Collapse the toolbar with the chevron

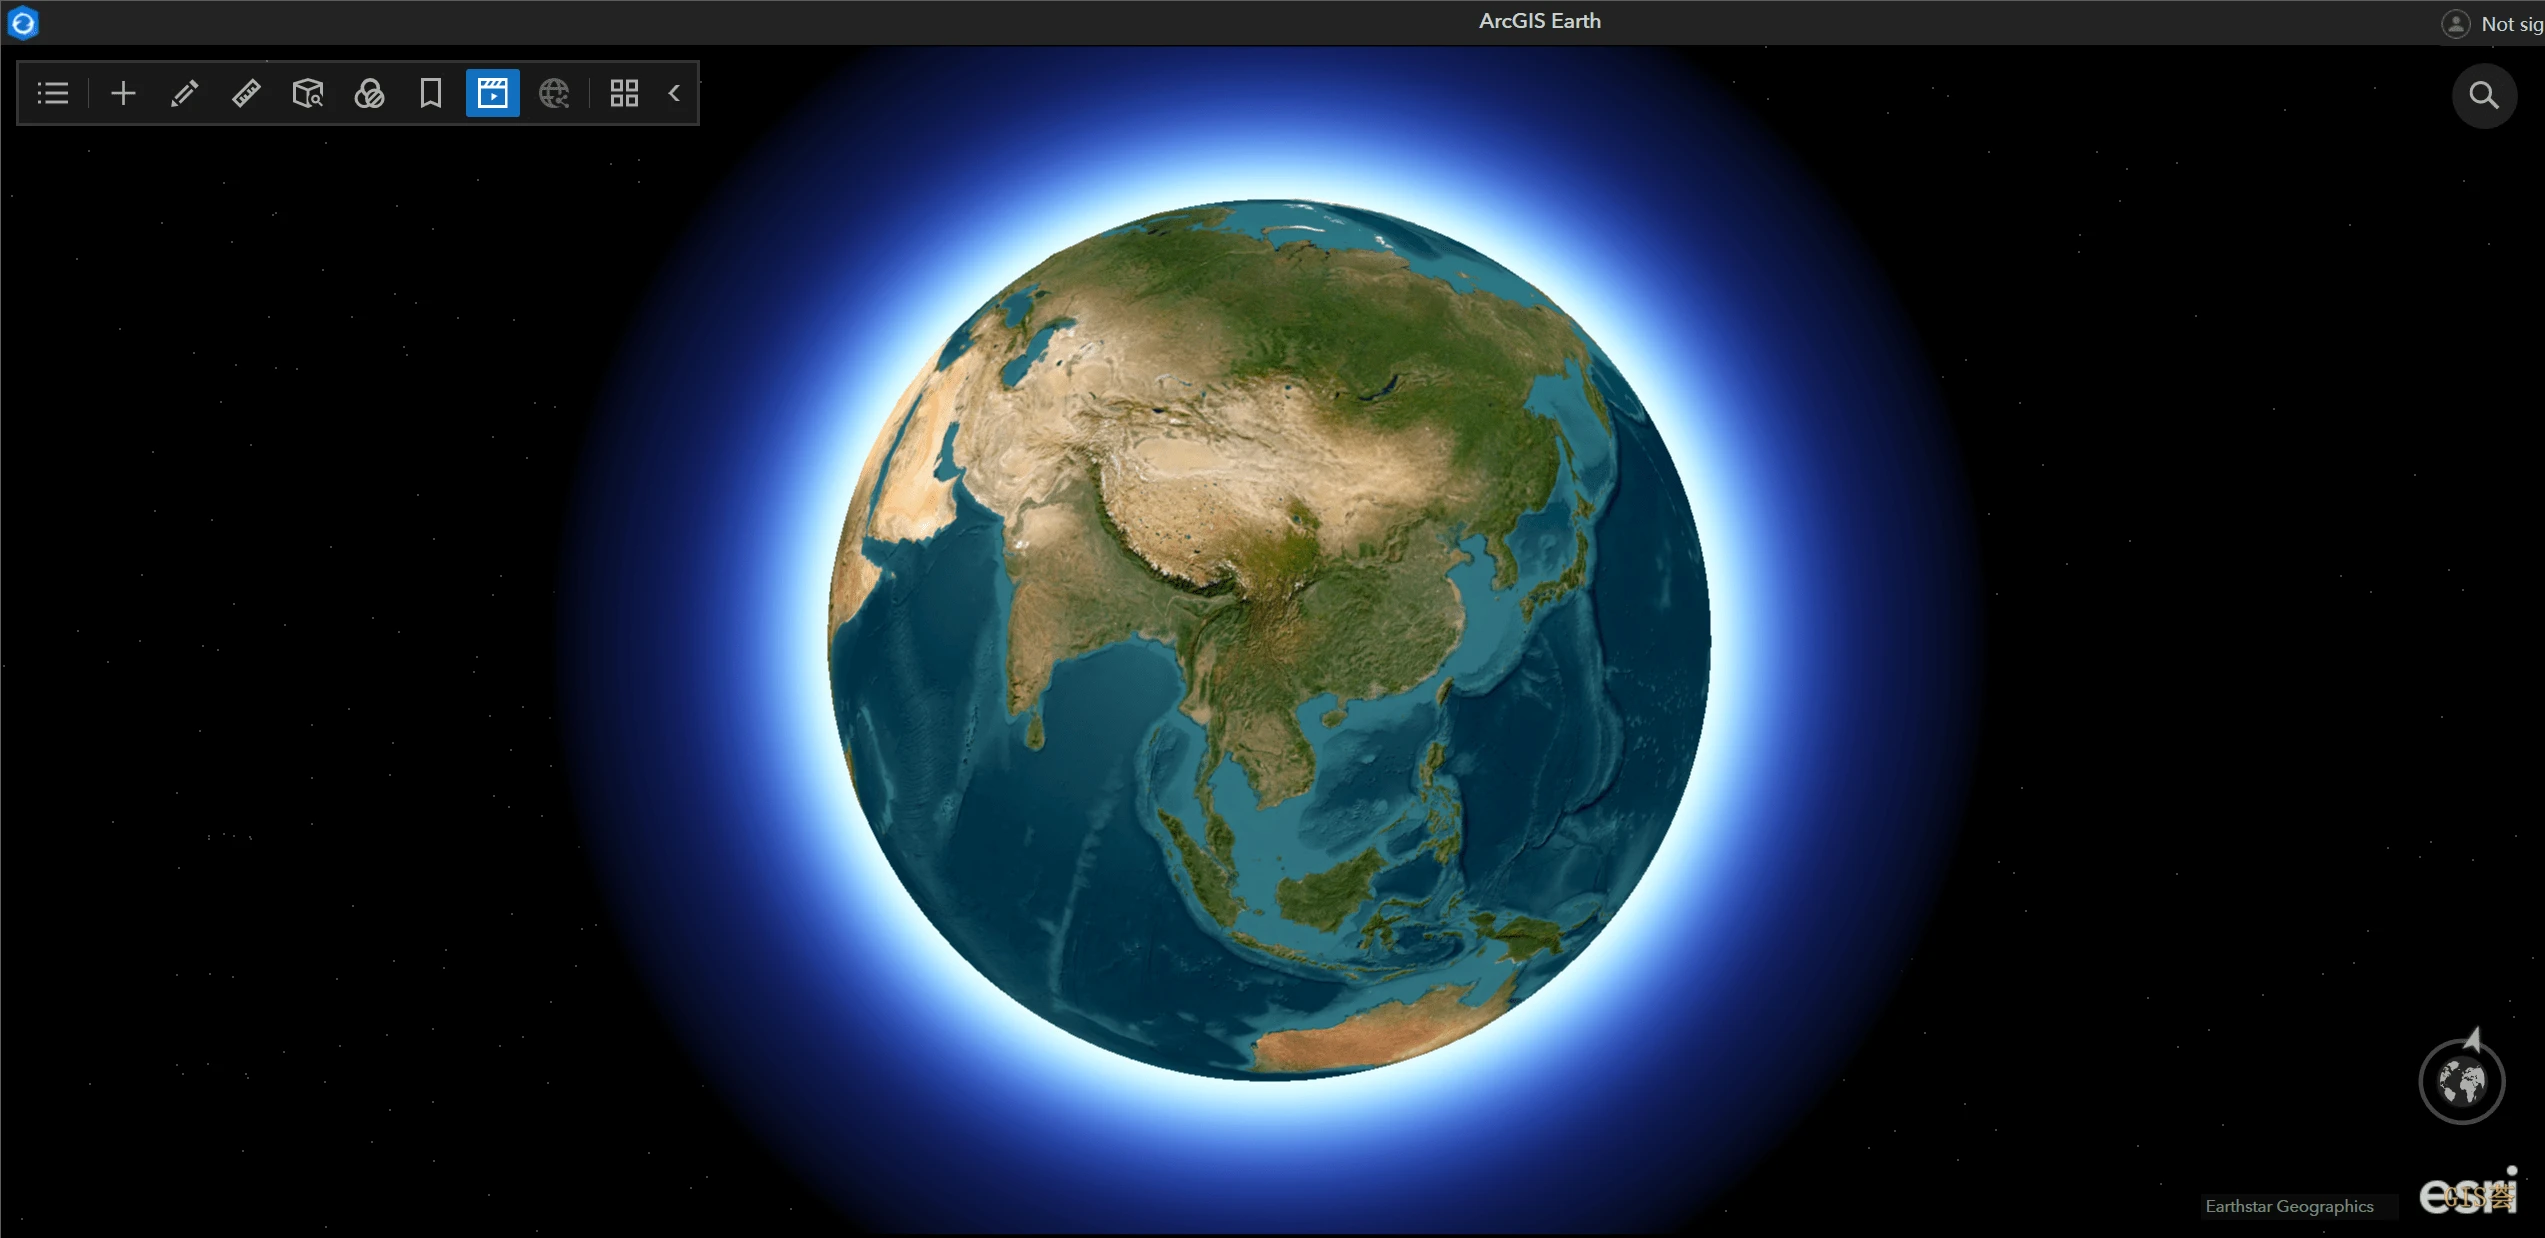[x=674, y=93]
